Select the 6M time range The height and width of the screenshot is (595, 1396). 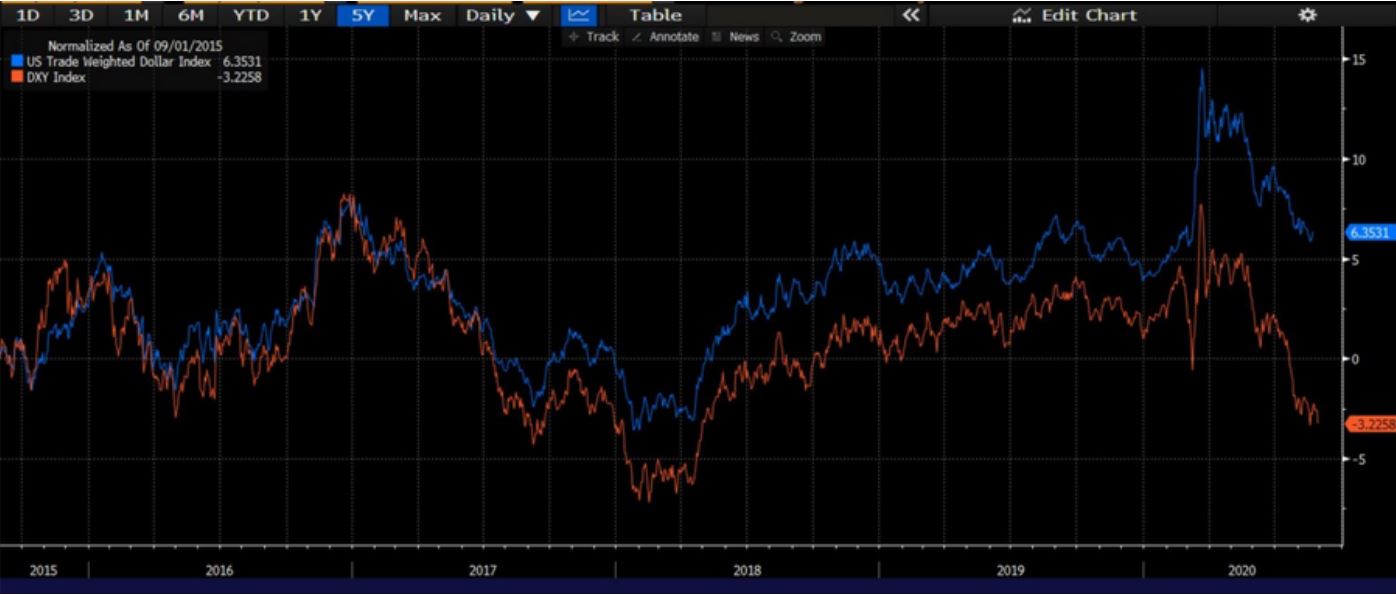coord(190,15)
